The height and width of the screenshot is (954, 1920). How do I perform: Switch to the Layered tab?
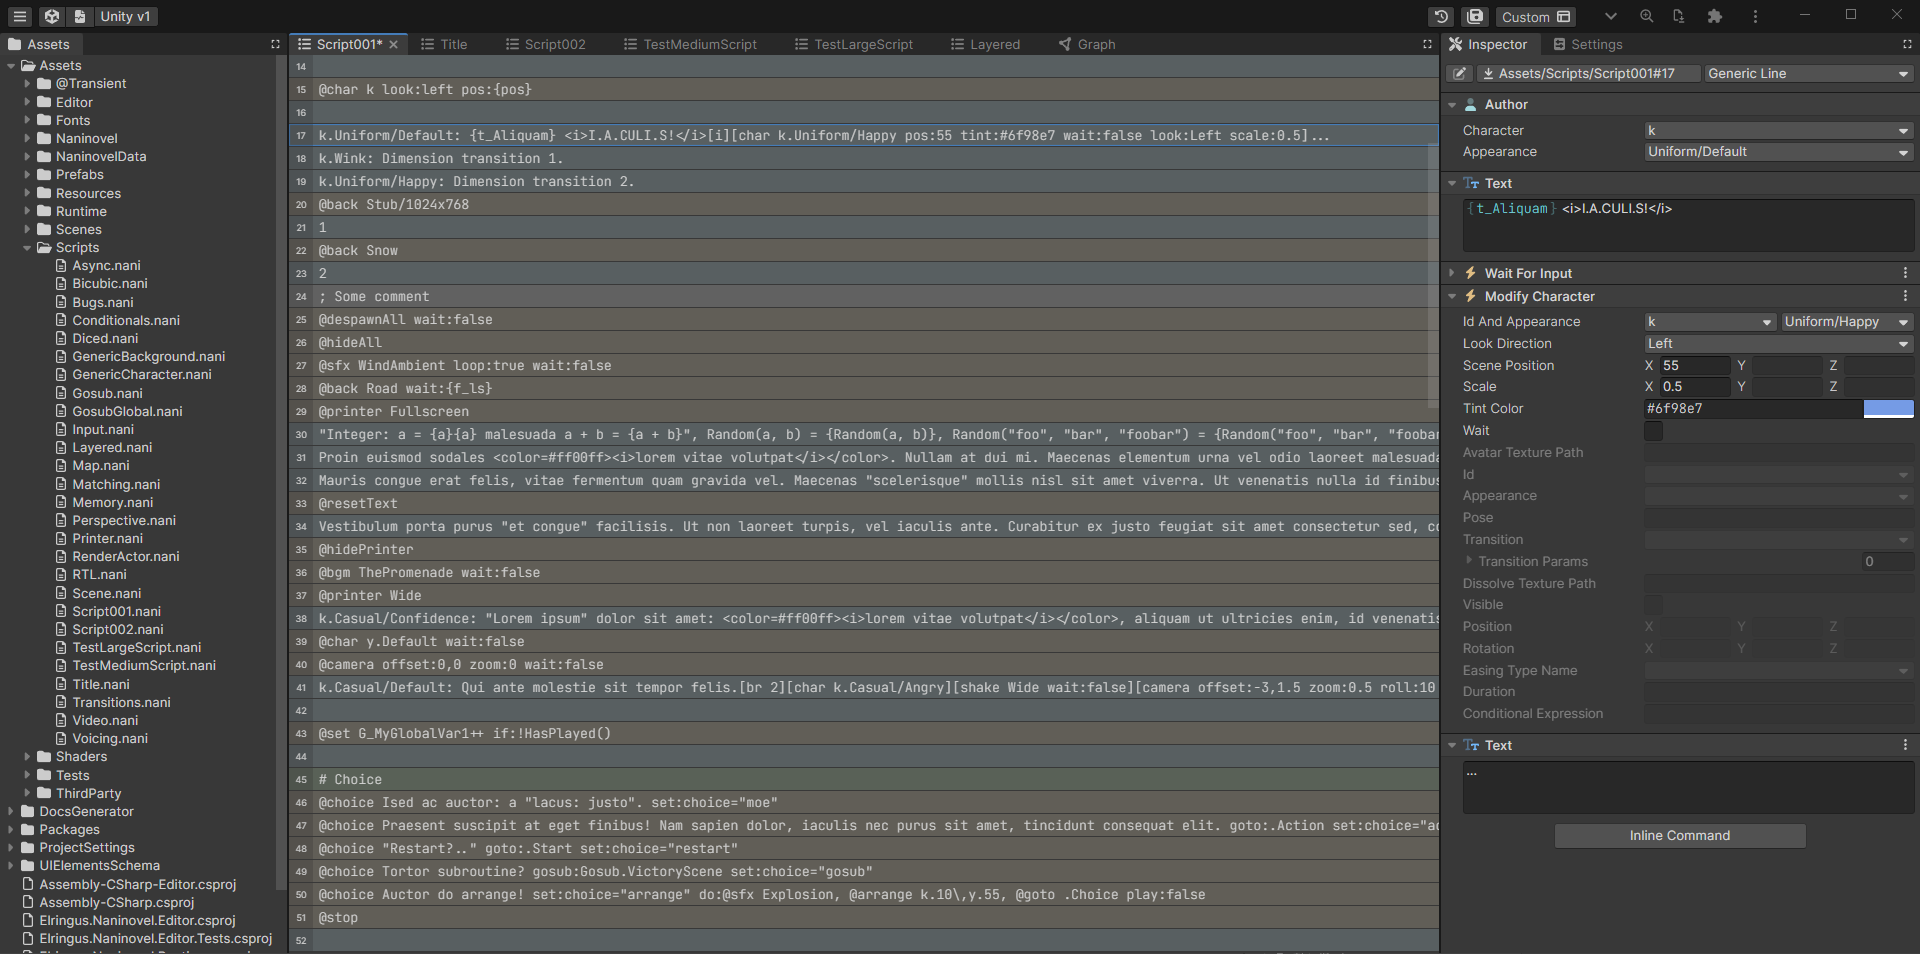point(985,44)
